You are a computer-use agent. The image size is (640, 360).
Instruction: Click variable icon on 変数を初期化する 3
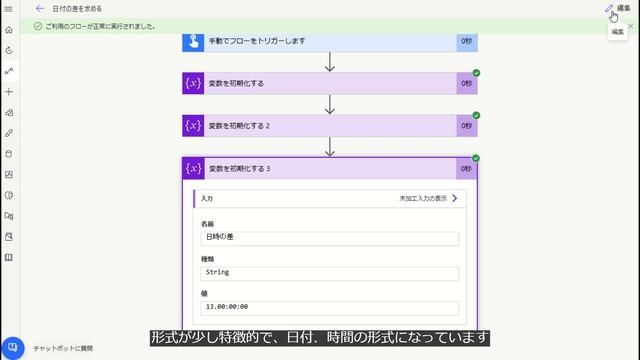pos(193,169)
